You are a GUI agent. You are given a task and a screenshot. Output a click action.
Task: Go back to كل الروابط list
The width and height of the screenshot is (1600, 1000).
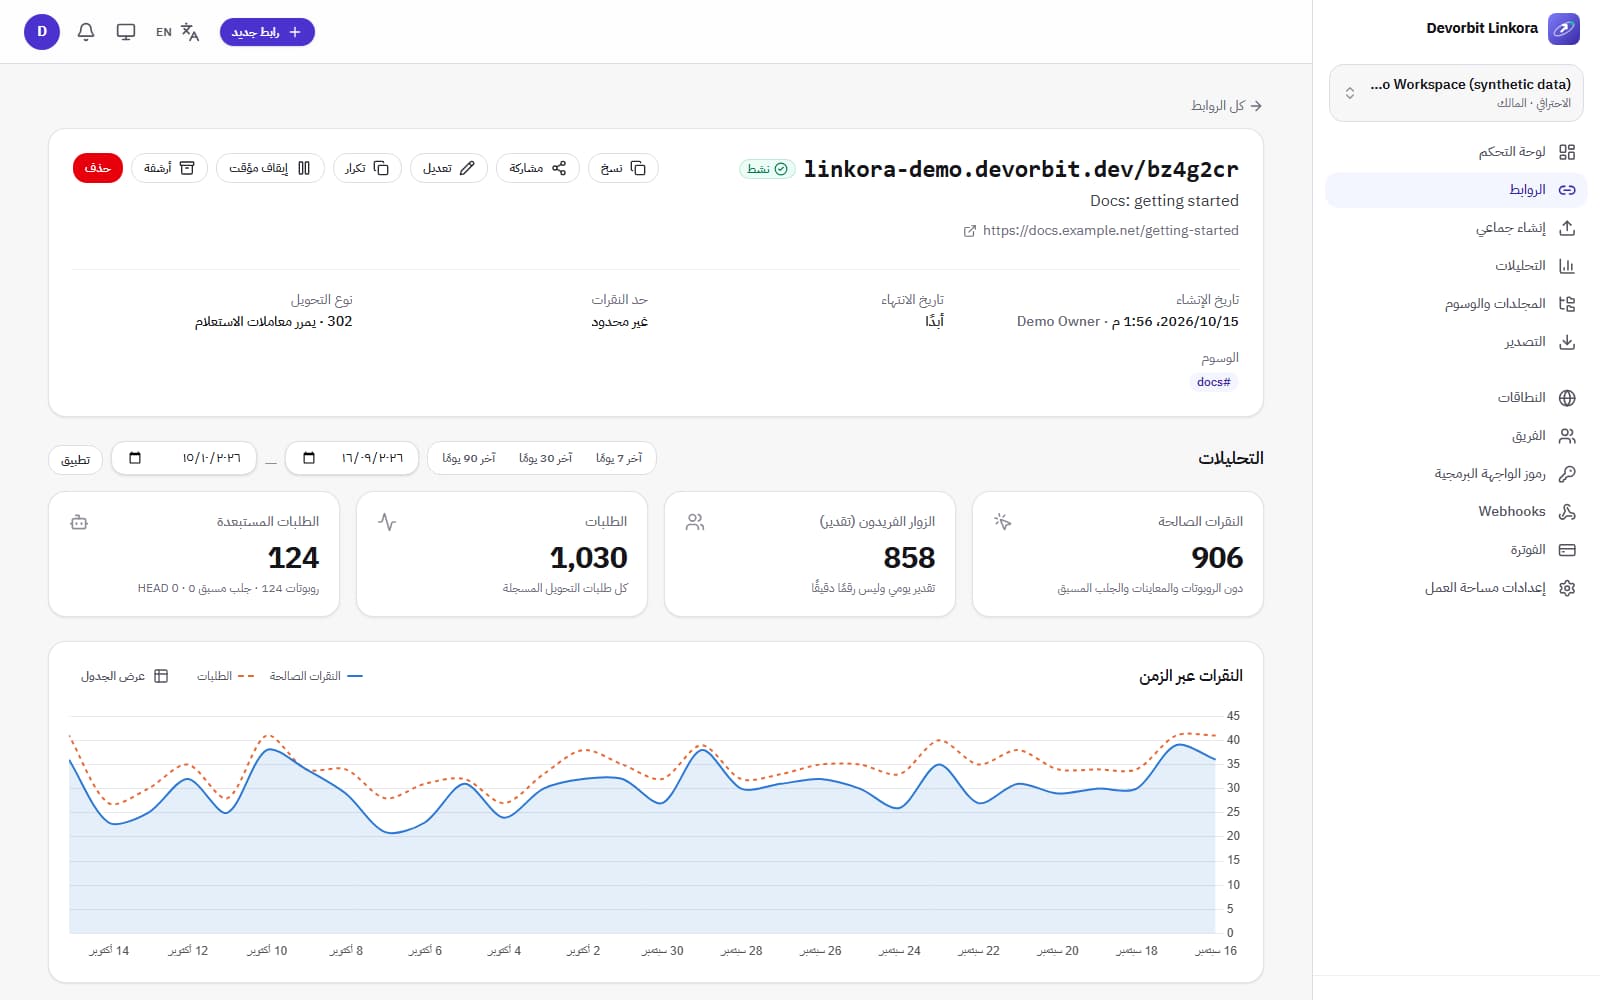1226,106
